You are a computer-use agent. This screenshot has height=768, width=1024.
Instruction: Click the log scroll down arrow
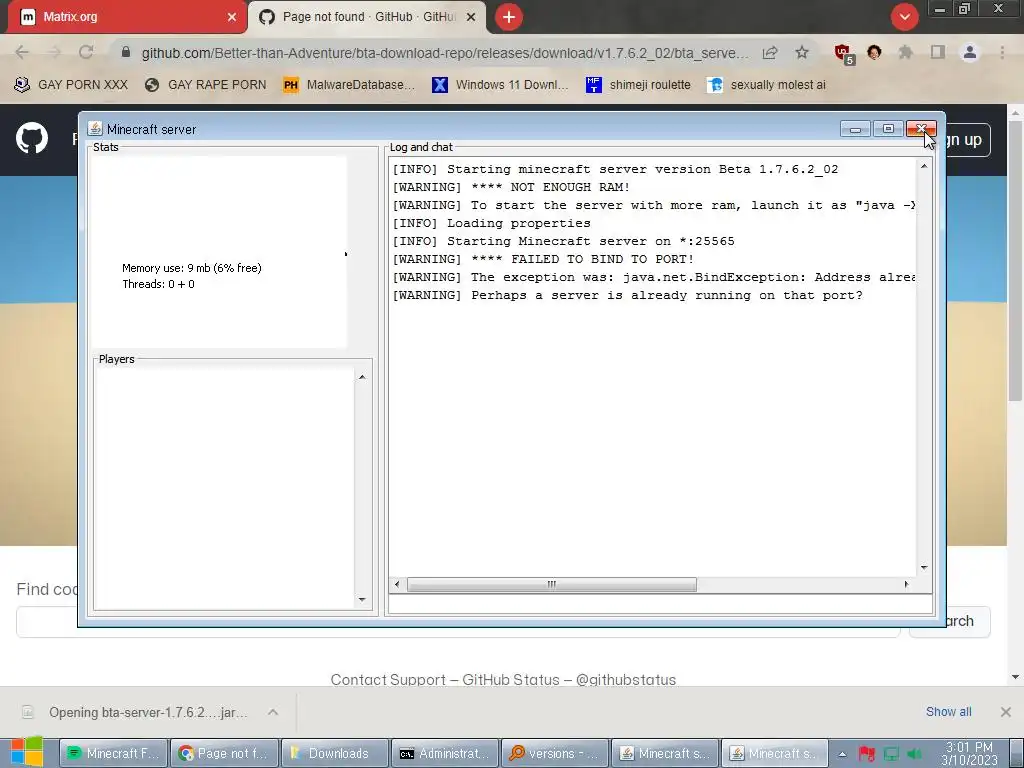tap(923, 568)
